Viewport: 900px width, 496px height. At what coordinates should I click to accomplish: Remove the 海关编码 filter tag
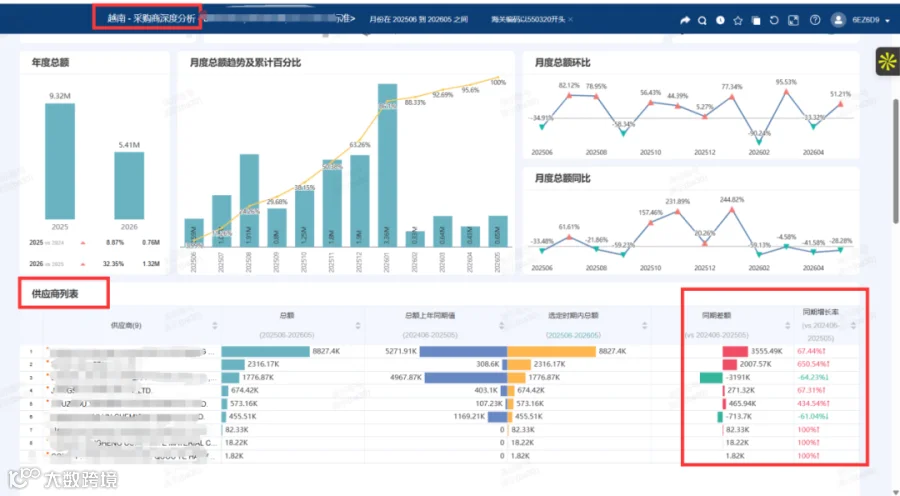[571, 20]
